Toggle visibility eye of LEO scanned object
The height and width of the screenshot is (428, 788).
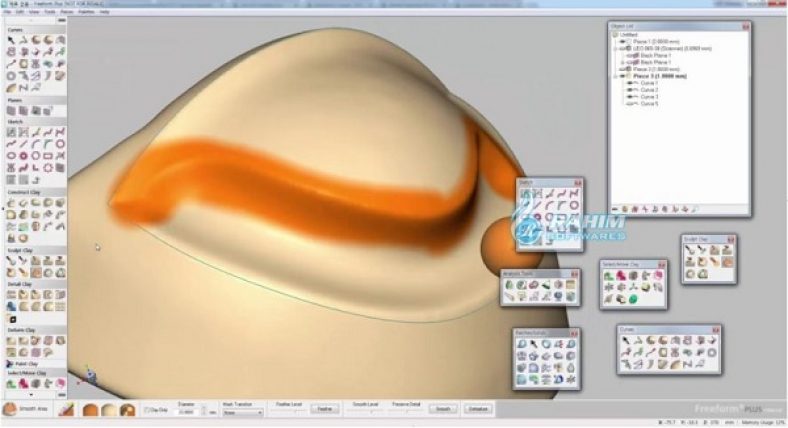pos(622,49)
